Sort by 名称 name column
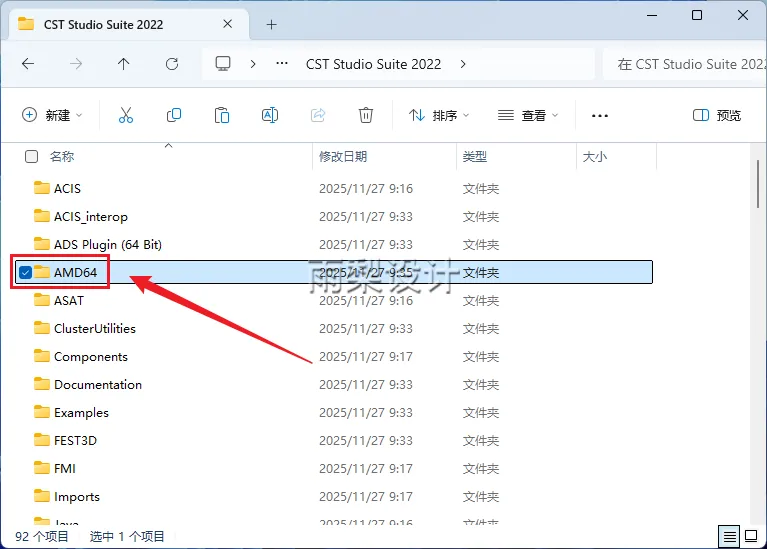 click(62, 157)
